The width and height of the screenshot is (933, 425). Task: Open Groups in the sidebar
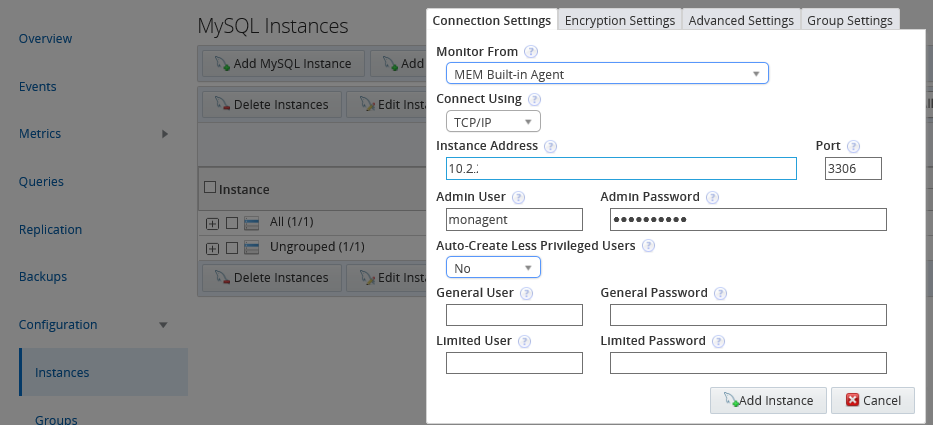56,419
